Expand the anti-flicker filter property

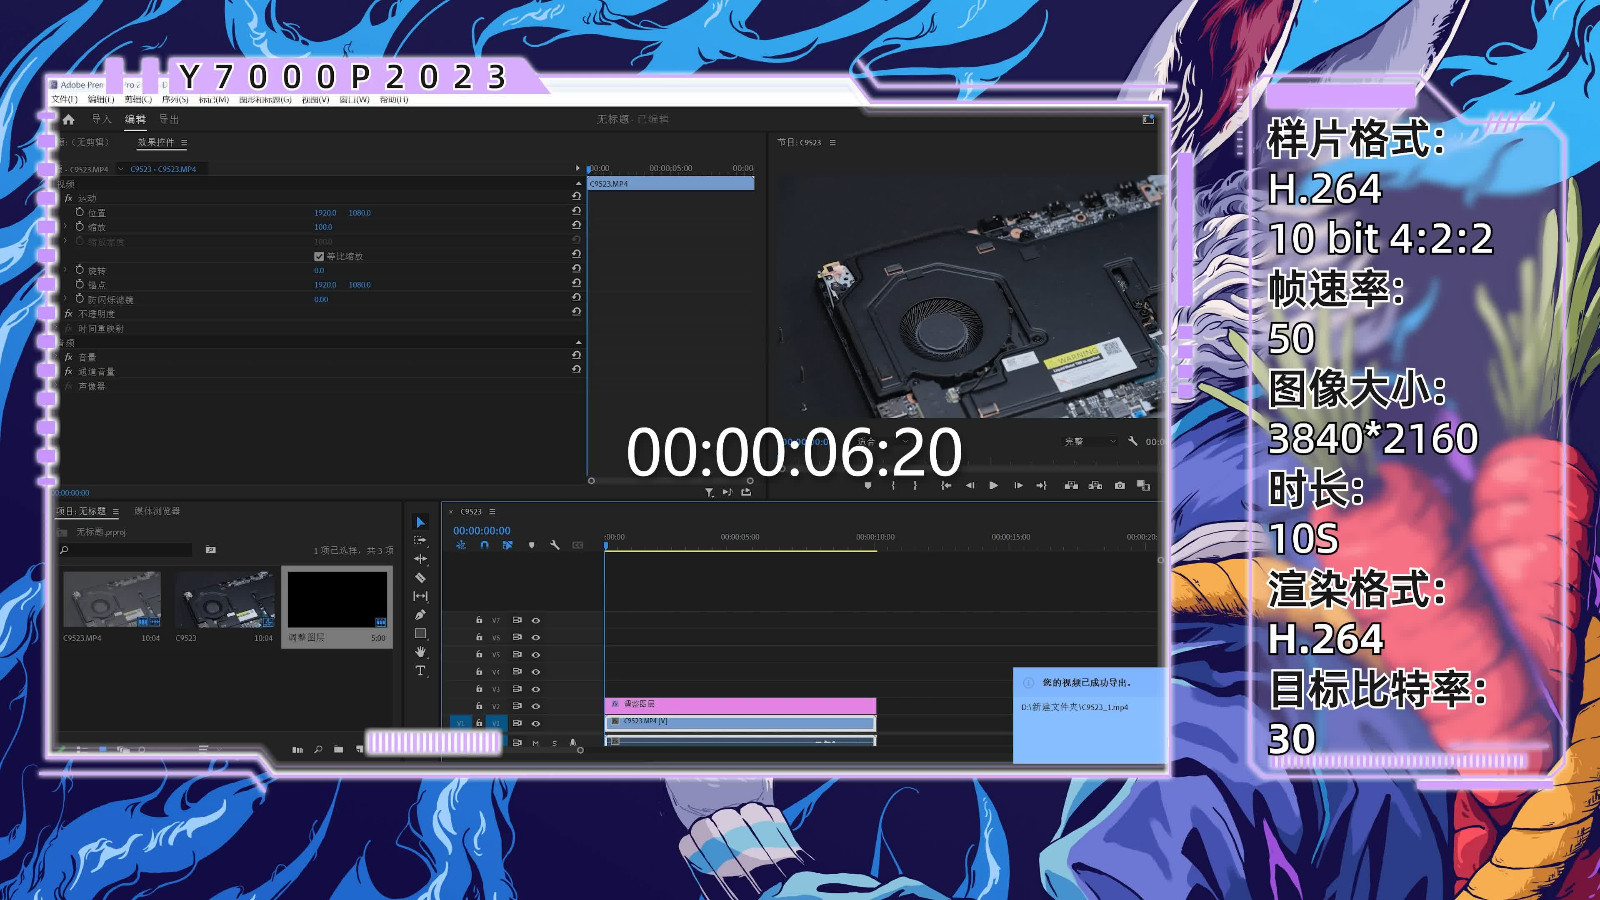click(x=66, y=299)
